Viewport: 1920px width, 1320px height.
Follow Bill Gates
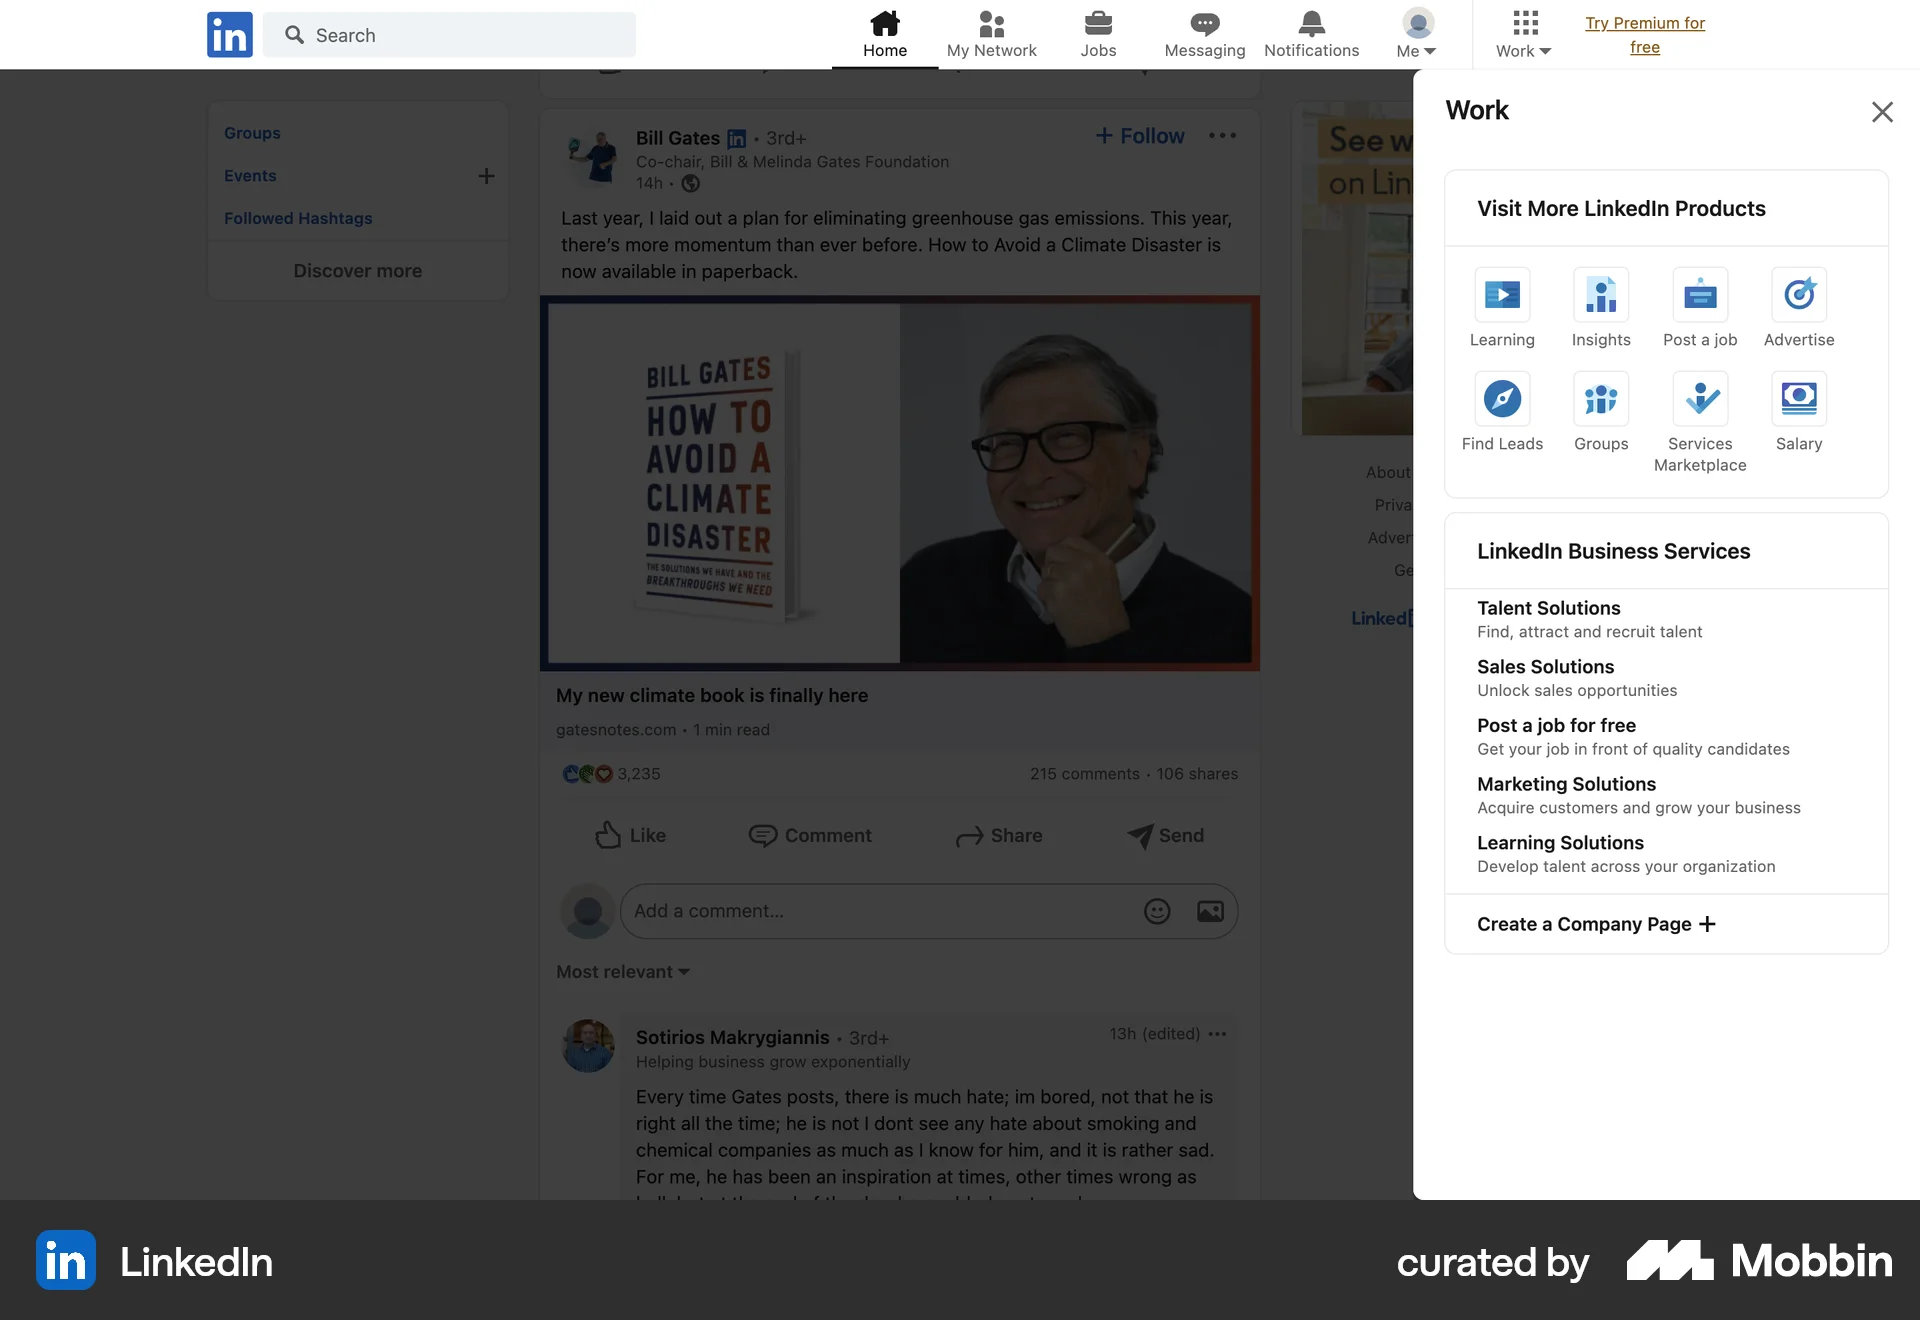point(1139,135)
